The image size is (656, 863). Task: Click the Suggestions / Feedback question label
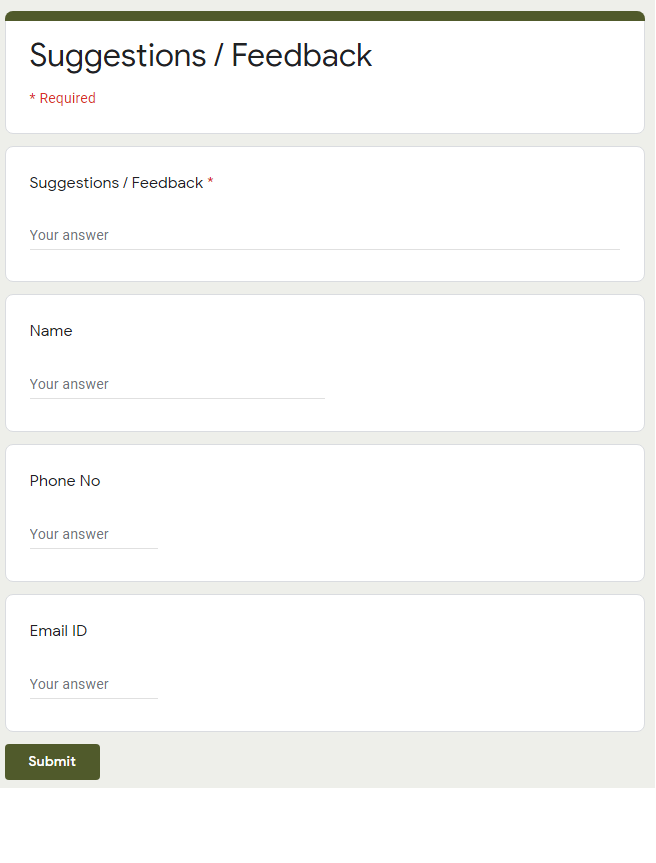coord(116,183)
